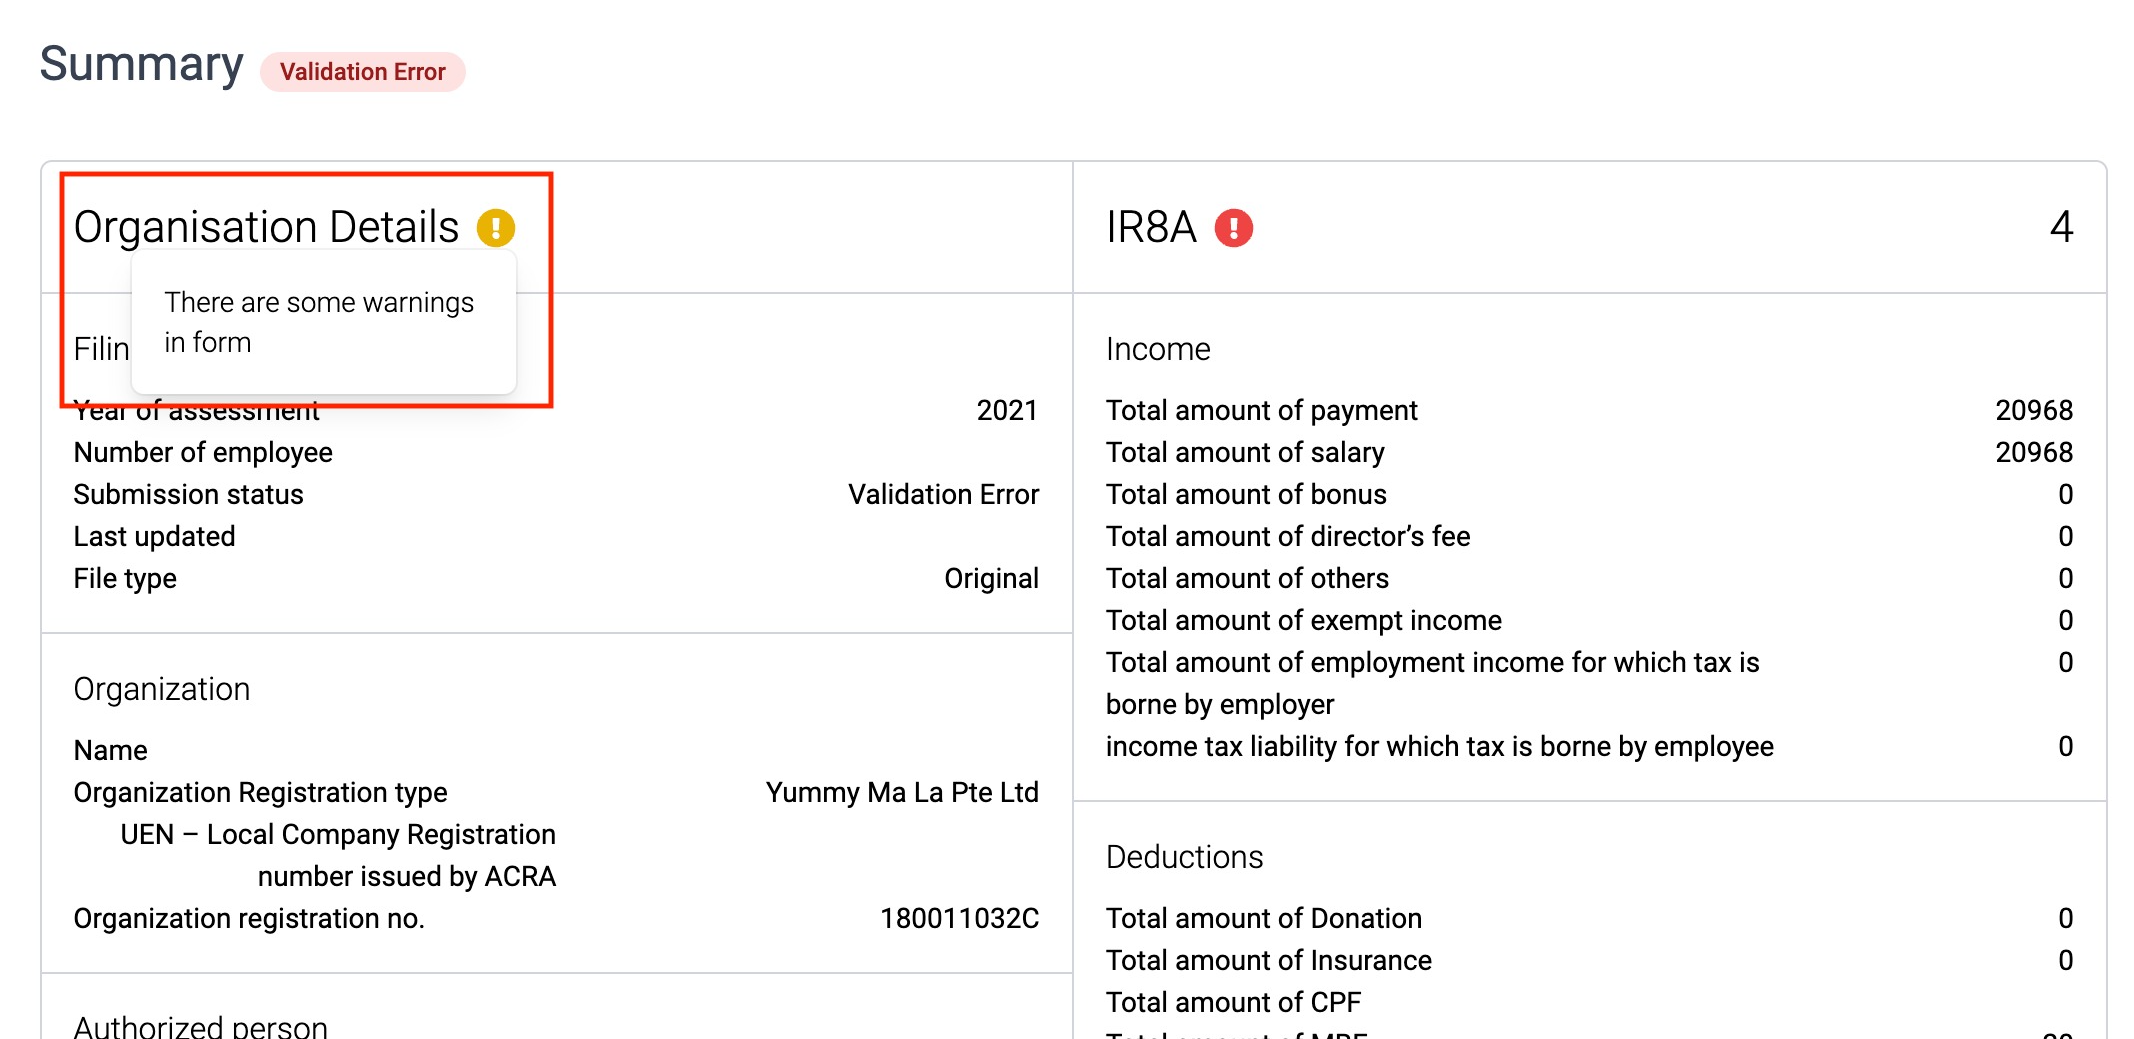Click the Total amount of director's fee label
Image resolution: width=2134 pixels, height=1039 pixels.
pos(1288,536)
